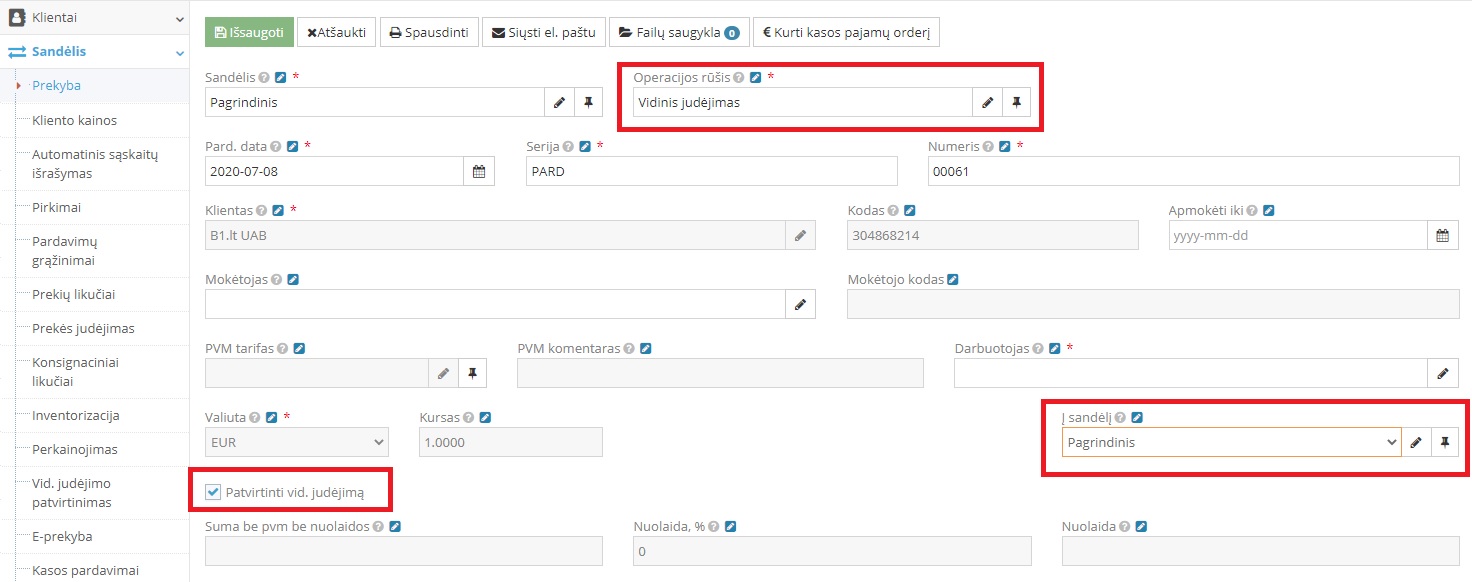Click pencil icon in Mokėtojas field
This screenshot has width=1472, height=582.
tap(800, 304)
